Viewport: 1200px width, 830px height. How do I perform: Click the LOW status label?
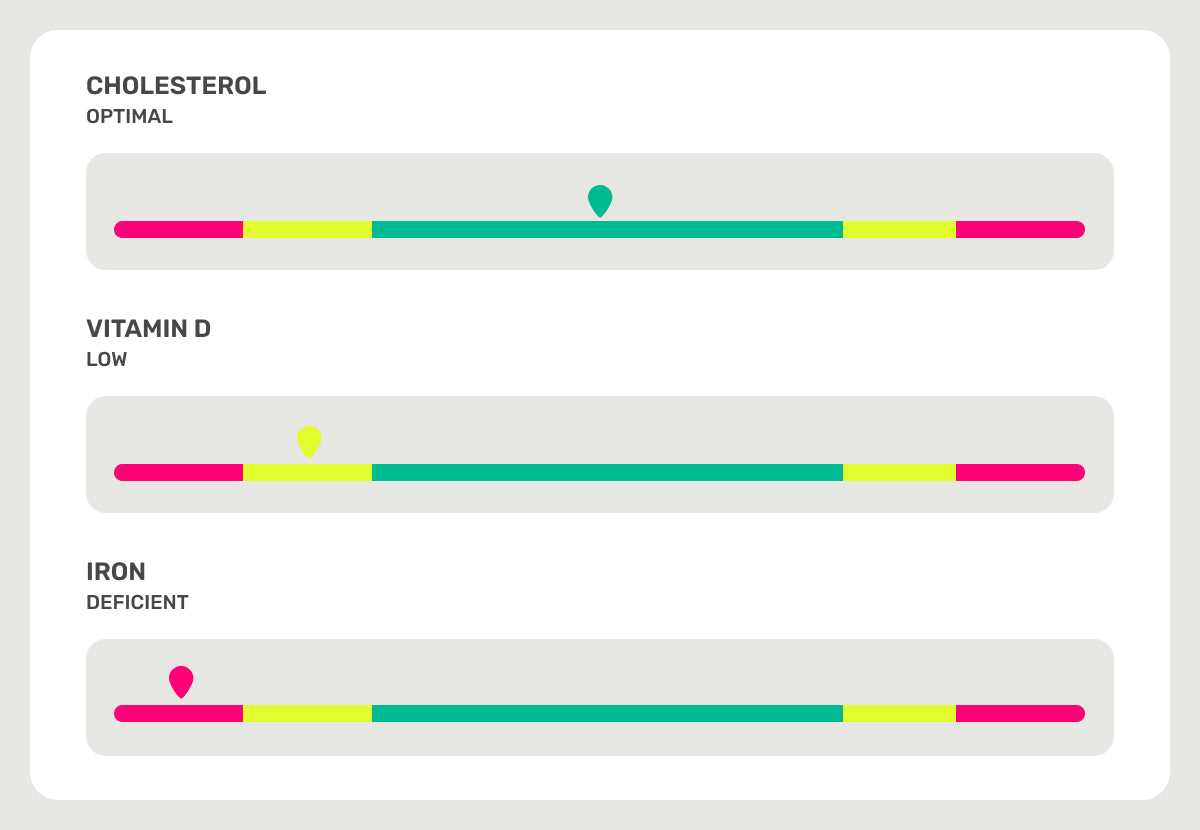point(107,359)
